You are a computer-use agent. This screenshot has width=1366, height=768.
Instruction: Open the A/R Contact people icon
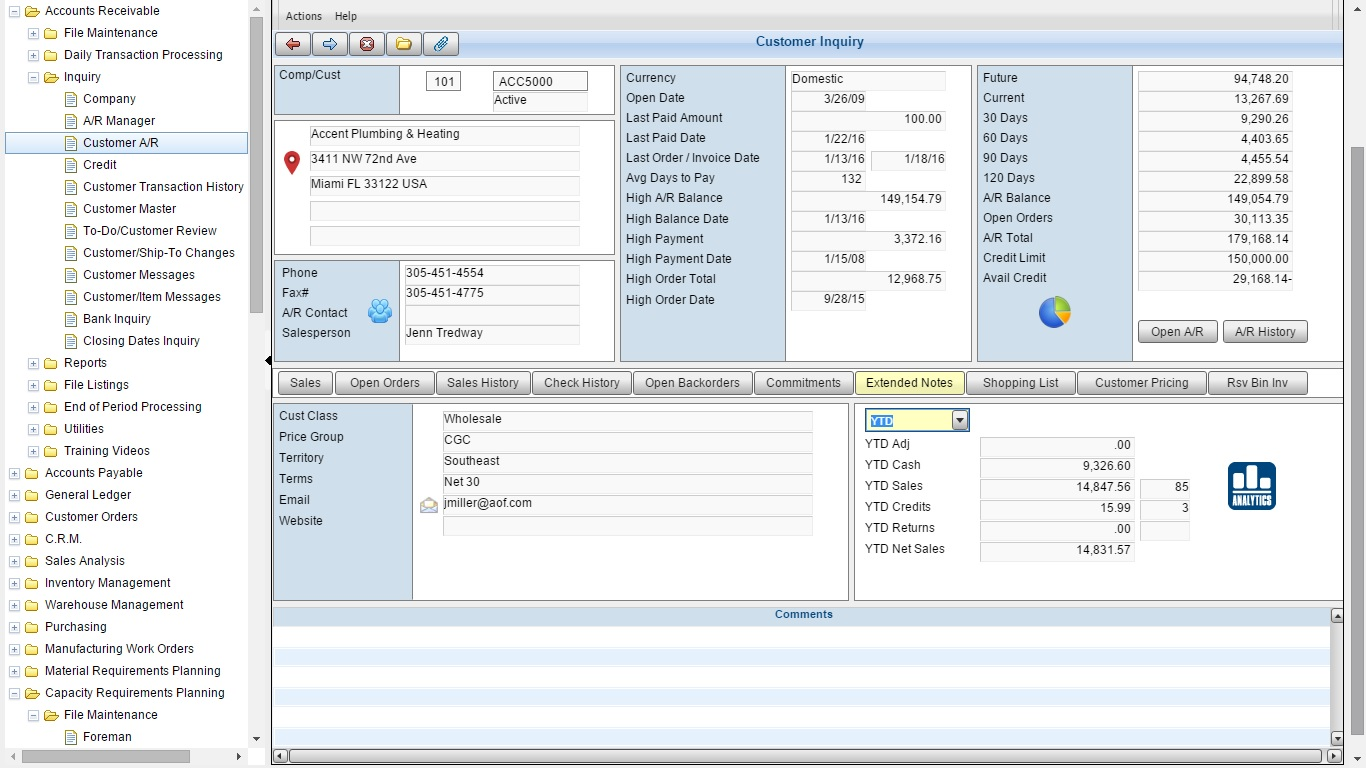tap(380, 311)
